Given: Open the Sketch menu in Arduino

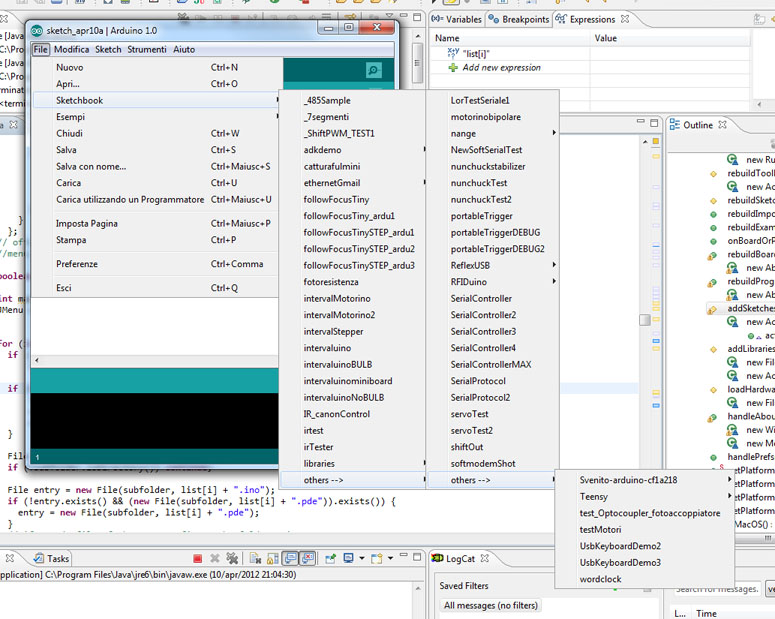Looking at the screenshot, I should 108,49.
